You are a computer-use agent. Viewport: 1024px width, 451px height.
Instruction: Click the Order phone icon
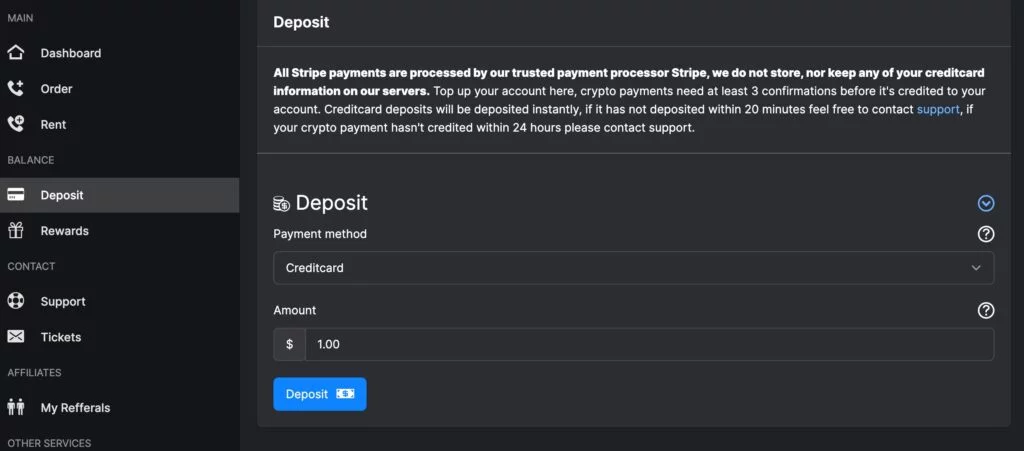16,89
